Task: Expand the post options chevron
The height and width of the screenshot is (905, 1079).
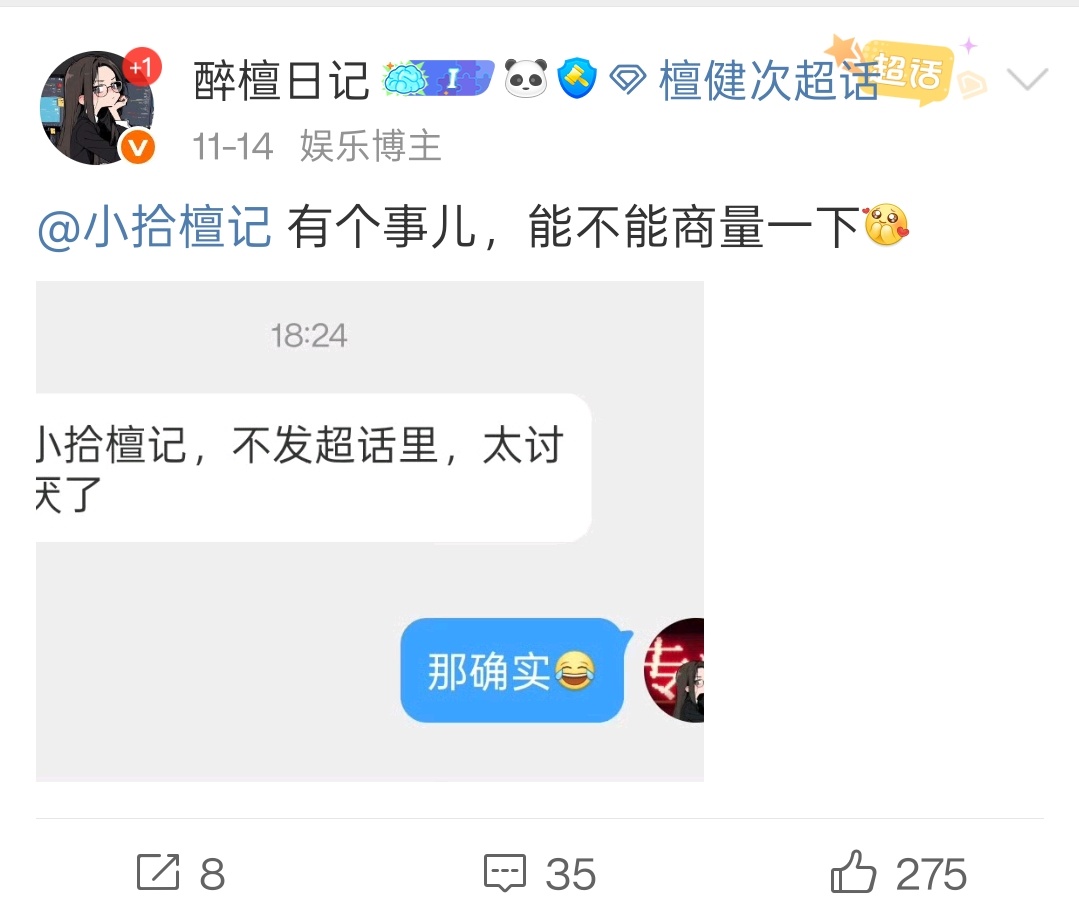Action: (1027, 79)
